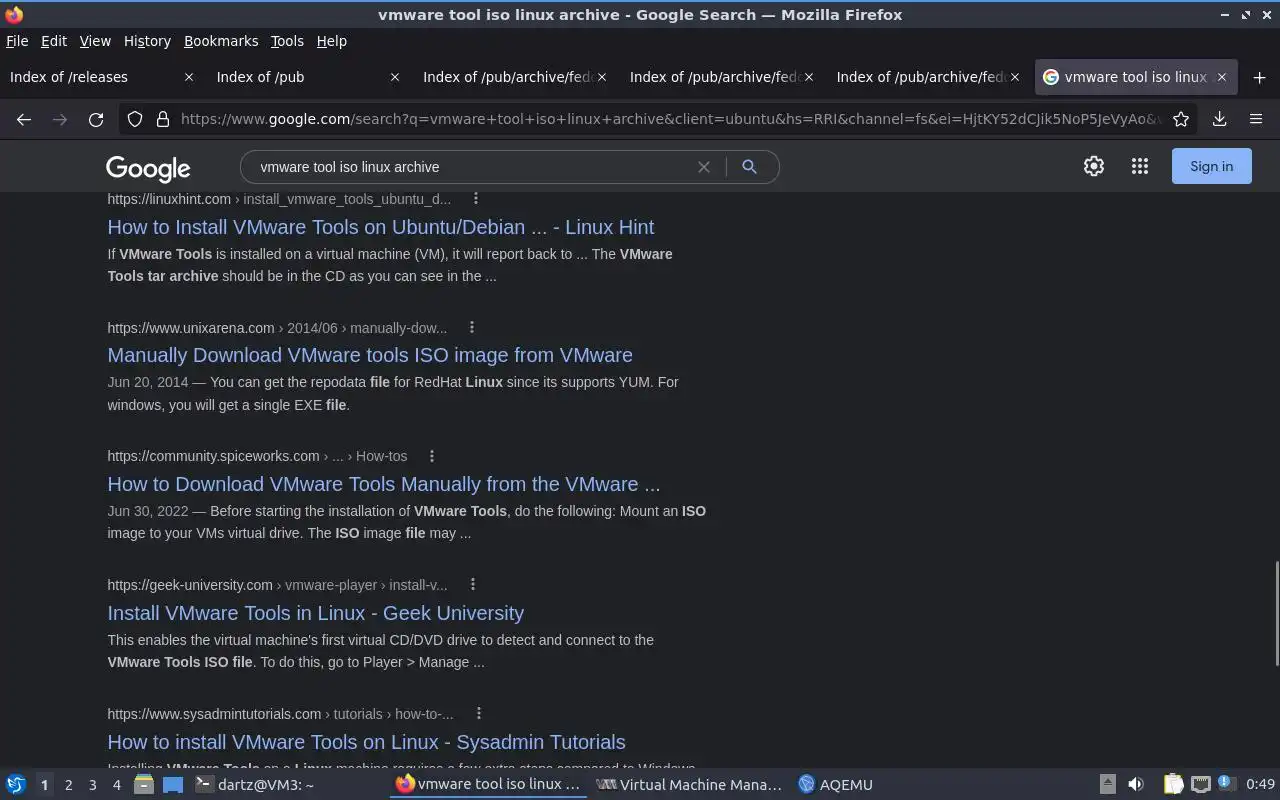The width and height of the screenshot is (1280, 800).
Task: Open a new browser tab
Action: [x=1259, y=77]
